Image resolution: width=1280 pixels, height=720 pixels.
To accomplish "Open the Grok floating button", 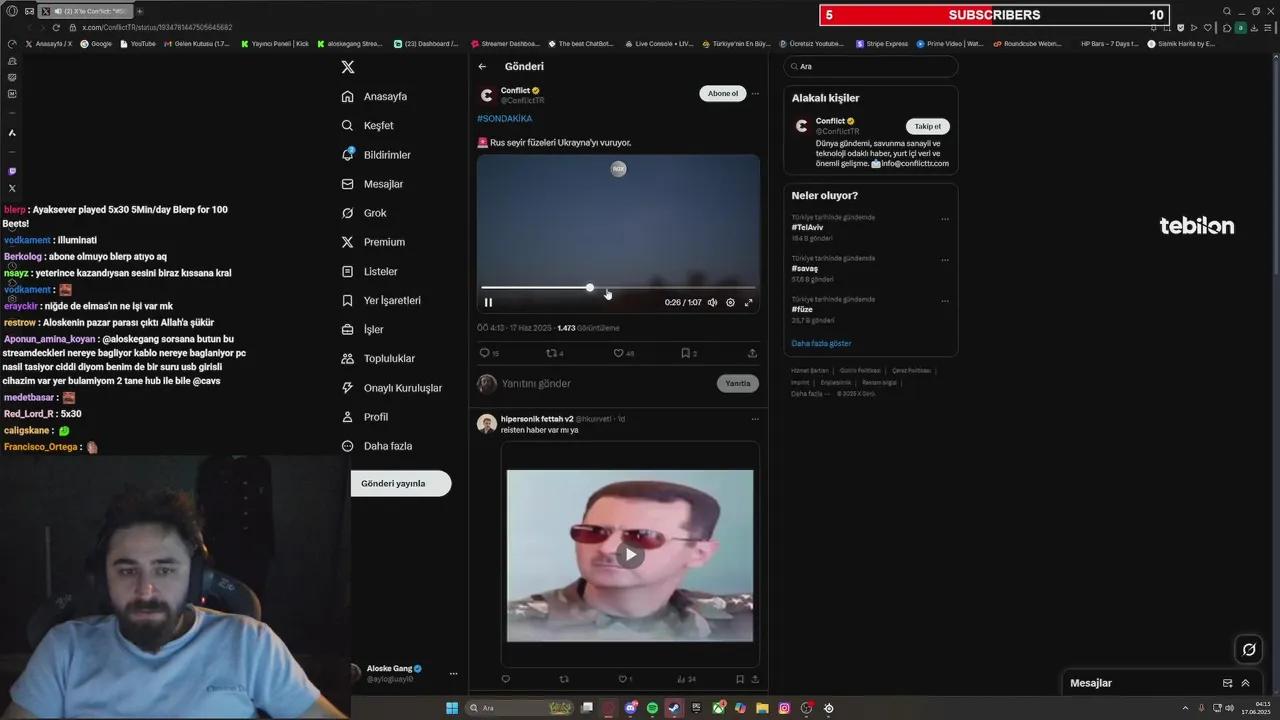I will pos(1249,650).
